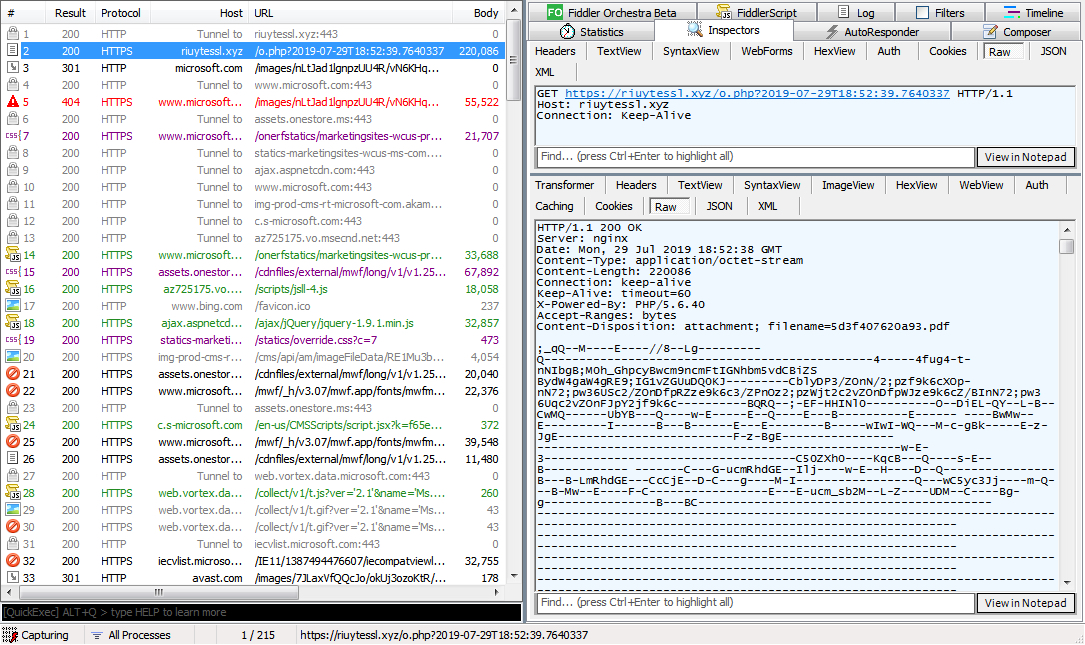
Task: Open the AutoResponder tab
Action: point(872,32)
